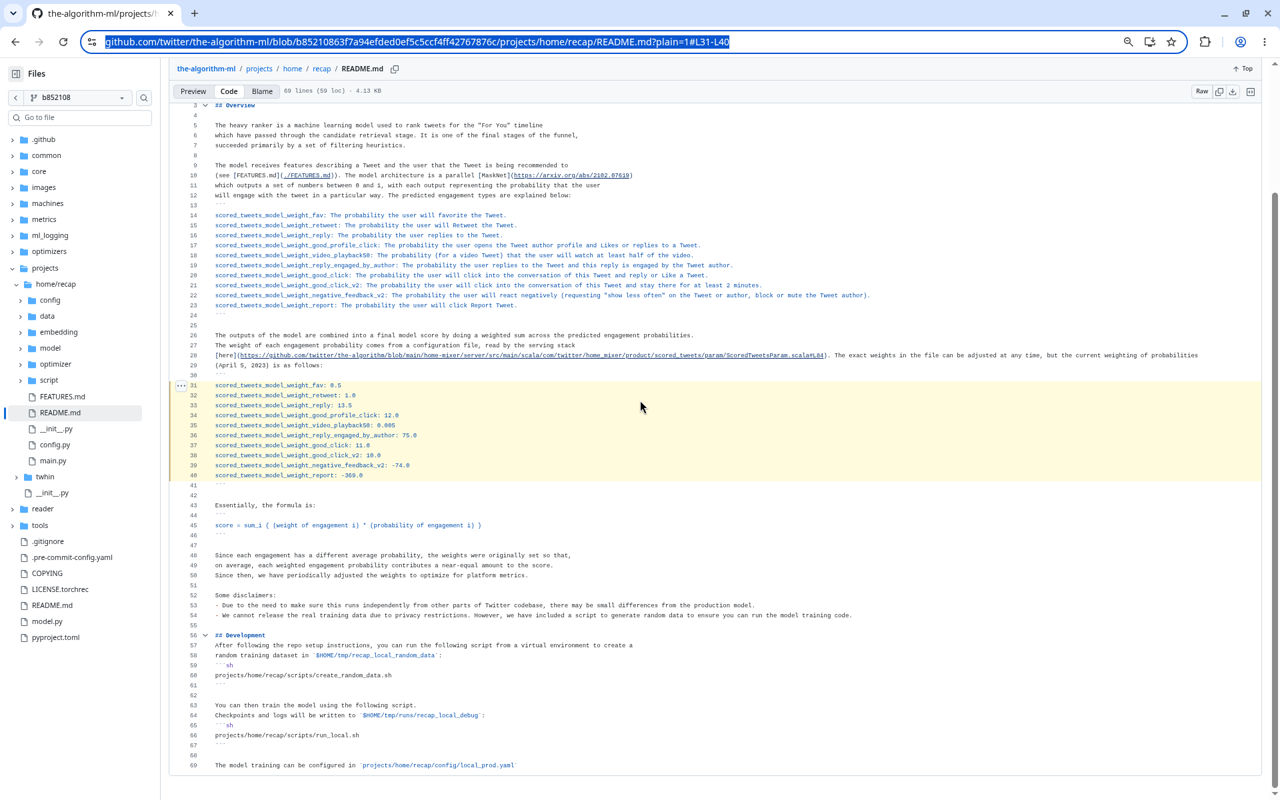Collapse the file tree panel icon
This screenshot has height=800, width=1280.
pos(16,74)
